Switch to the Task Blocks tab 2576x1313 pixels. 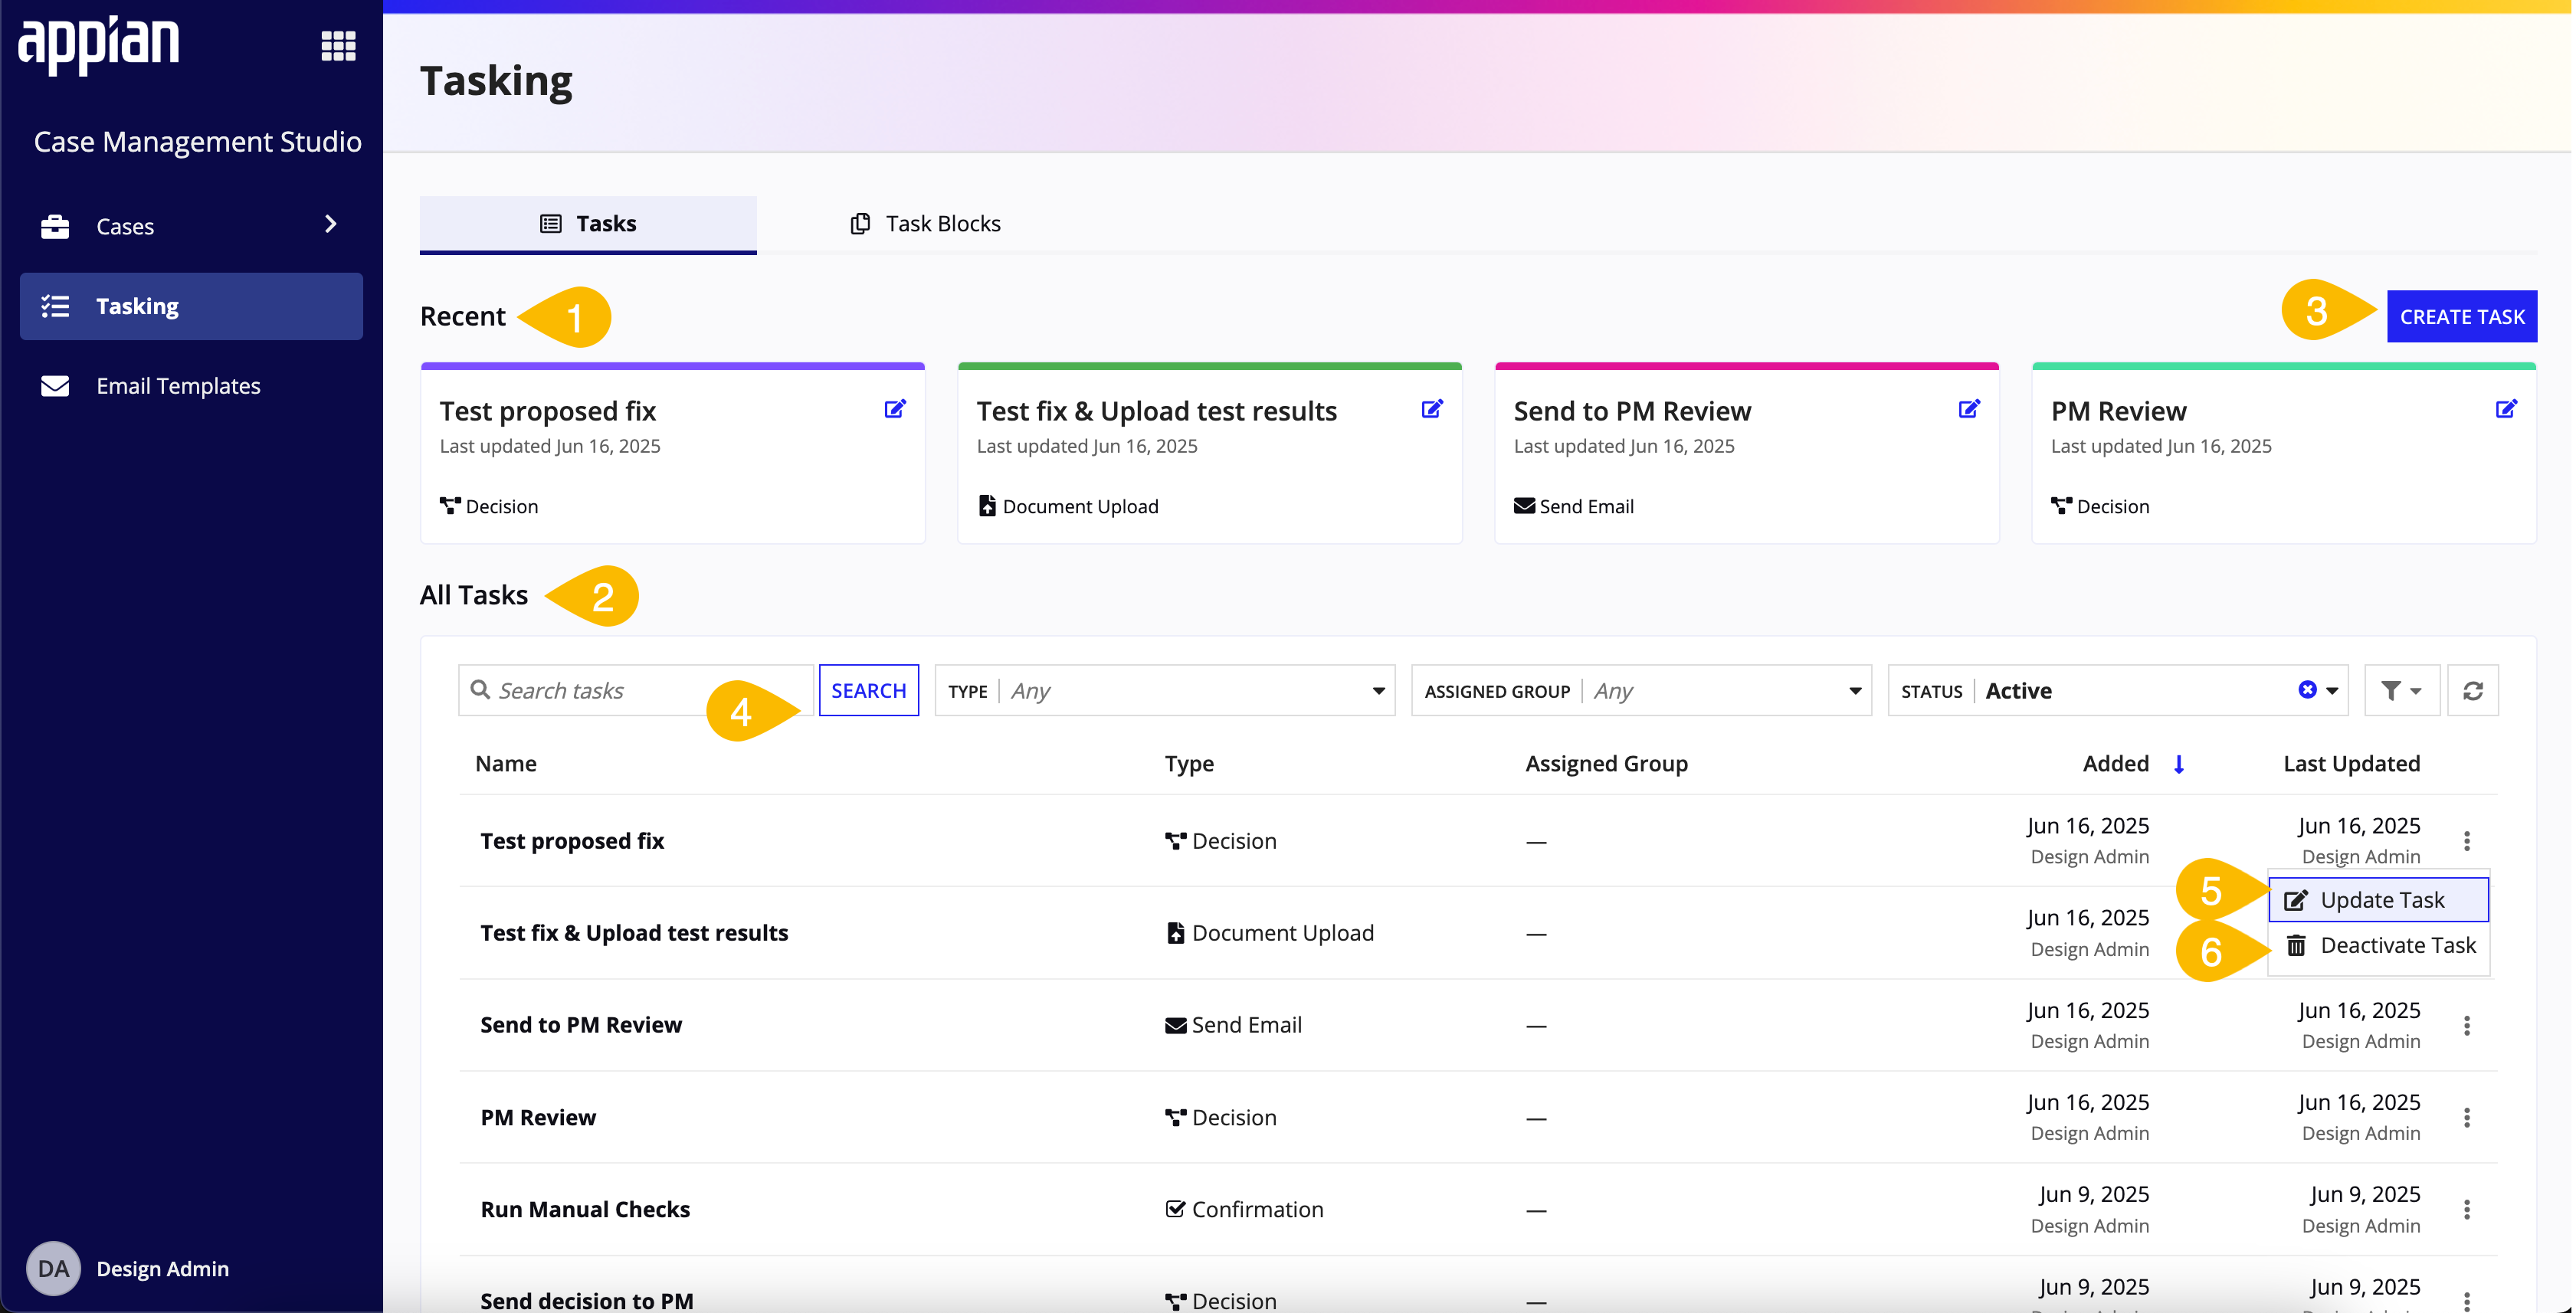click(x=925, y=224)
